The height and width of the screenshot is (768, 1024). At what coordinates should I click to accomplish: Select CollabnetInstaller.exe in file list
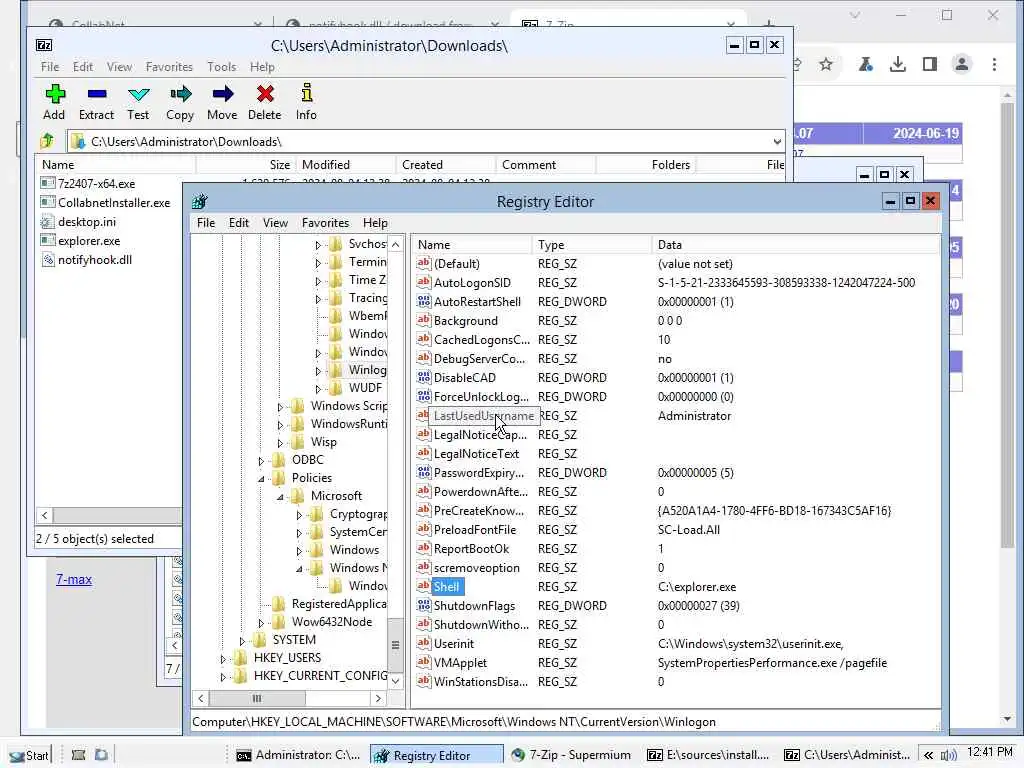pos(114,202)
